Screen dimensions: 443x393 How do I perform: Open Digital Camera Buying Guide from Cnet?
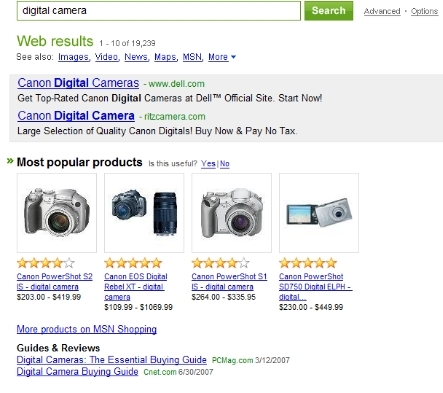pyautogui.click(x=77, y=371)
